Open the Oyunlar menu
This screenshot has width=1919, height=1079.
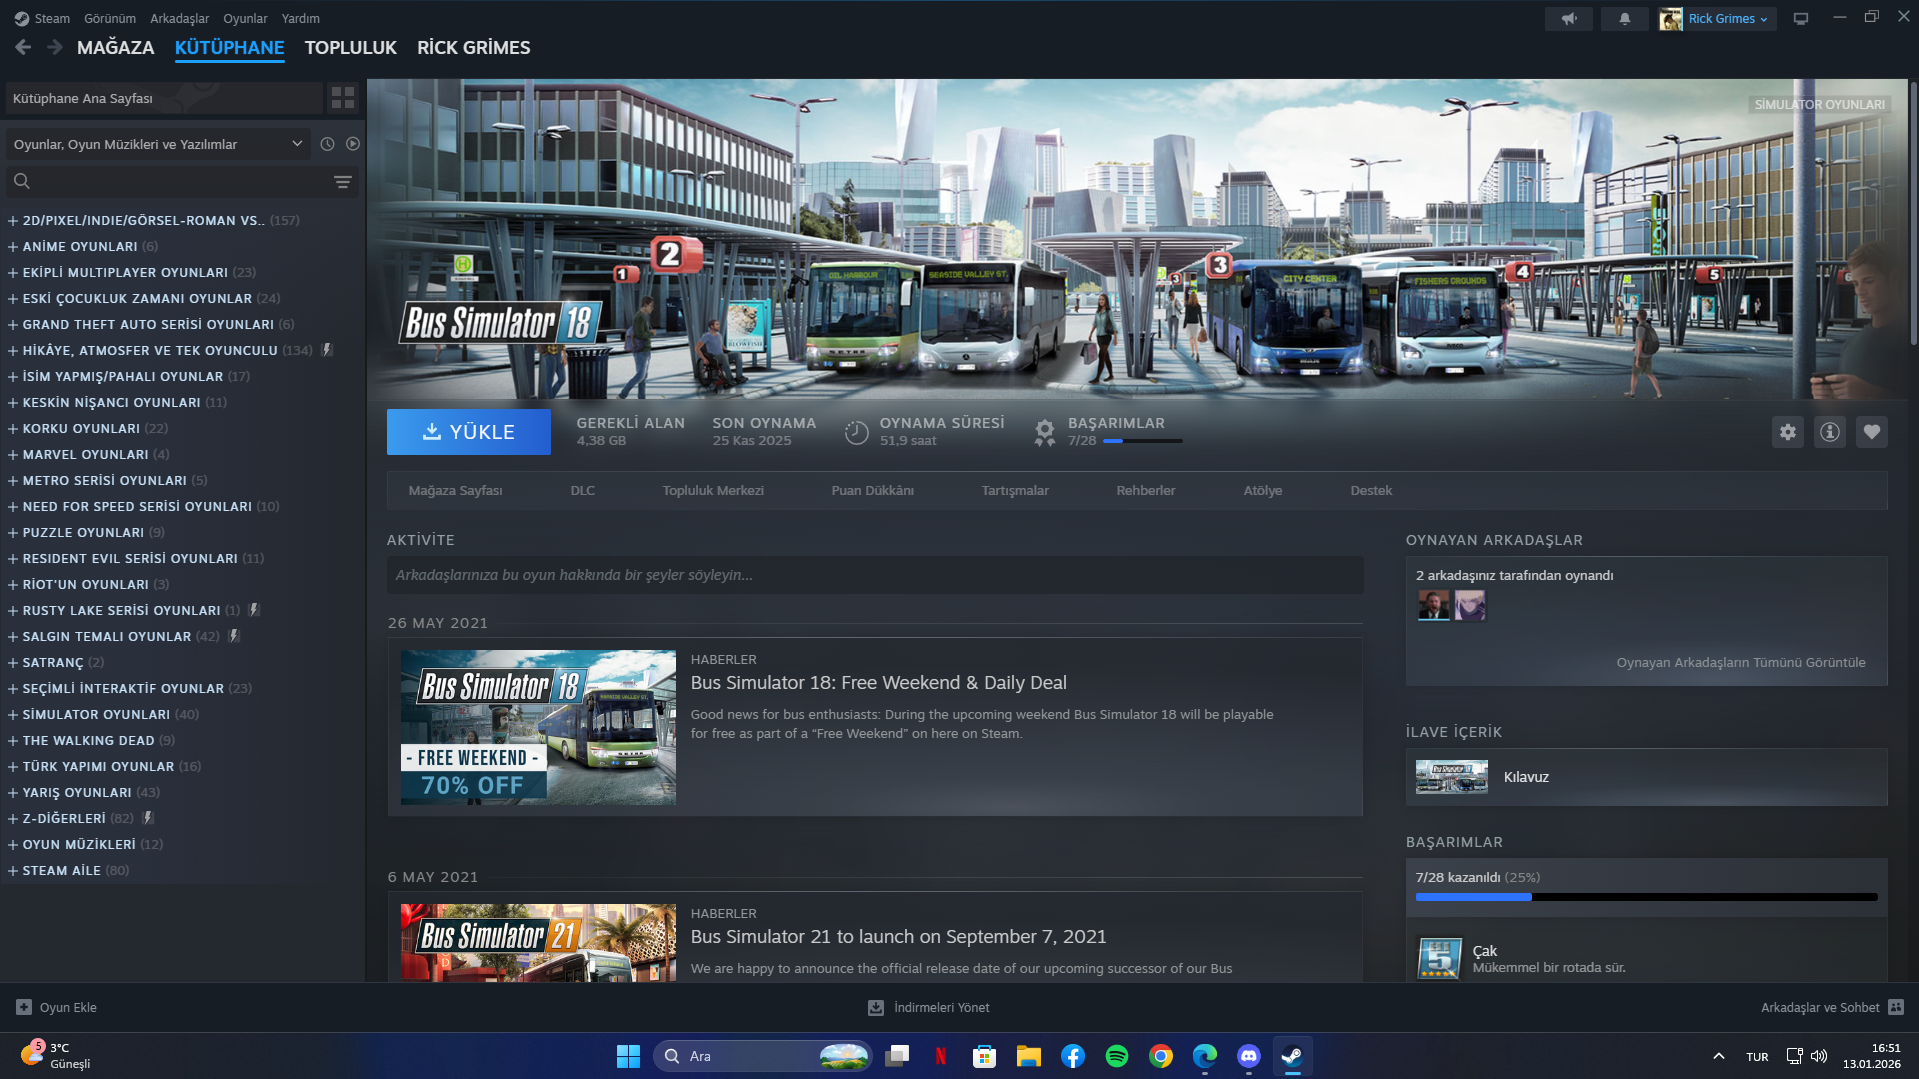[245, 19]
